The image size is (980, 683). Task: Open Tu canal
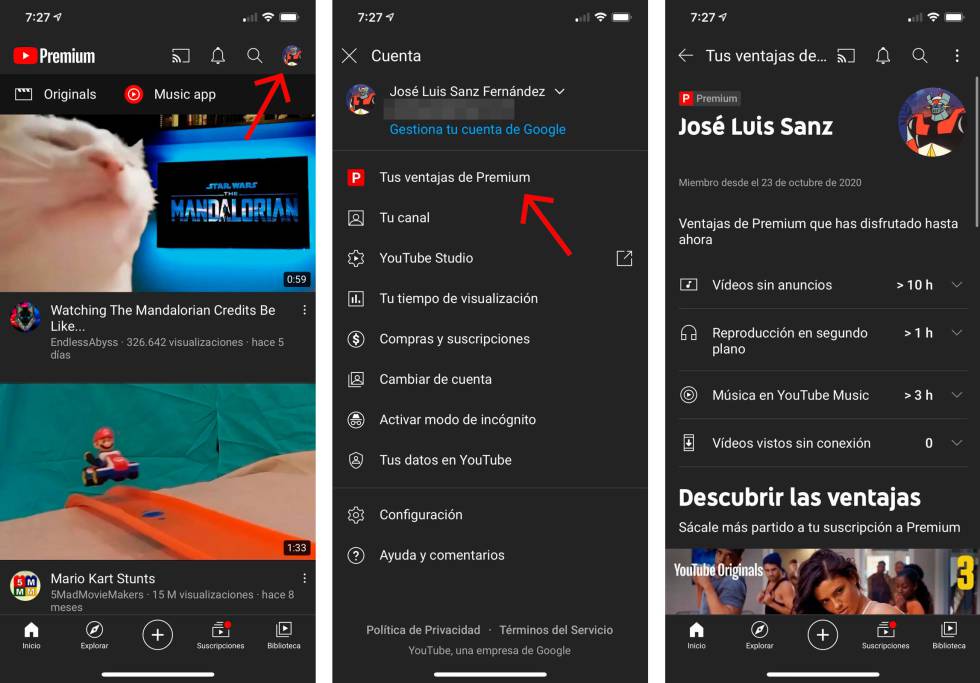490,218
